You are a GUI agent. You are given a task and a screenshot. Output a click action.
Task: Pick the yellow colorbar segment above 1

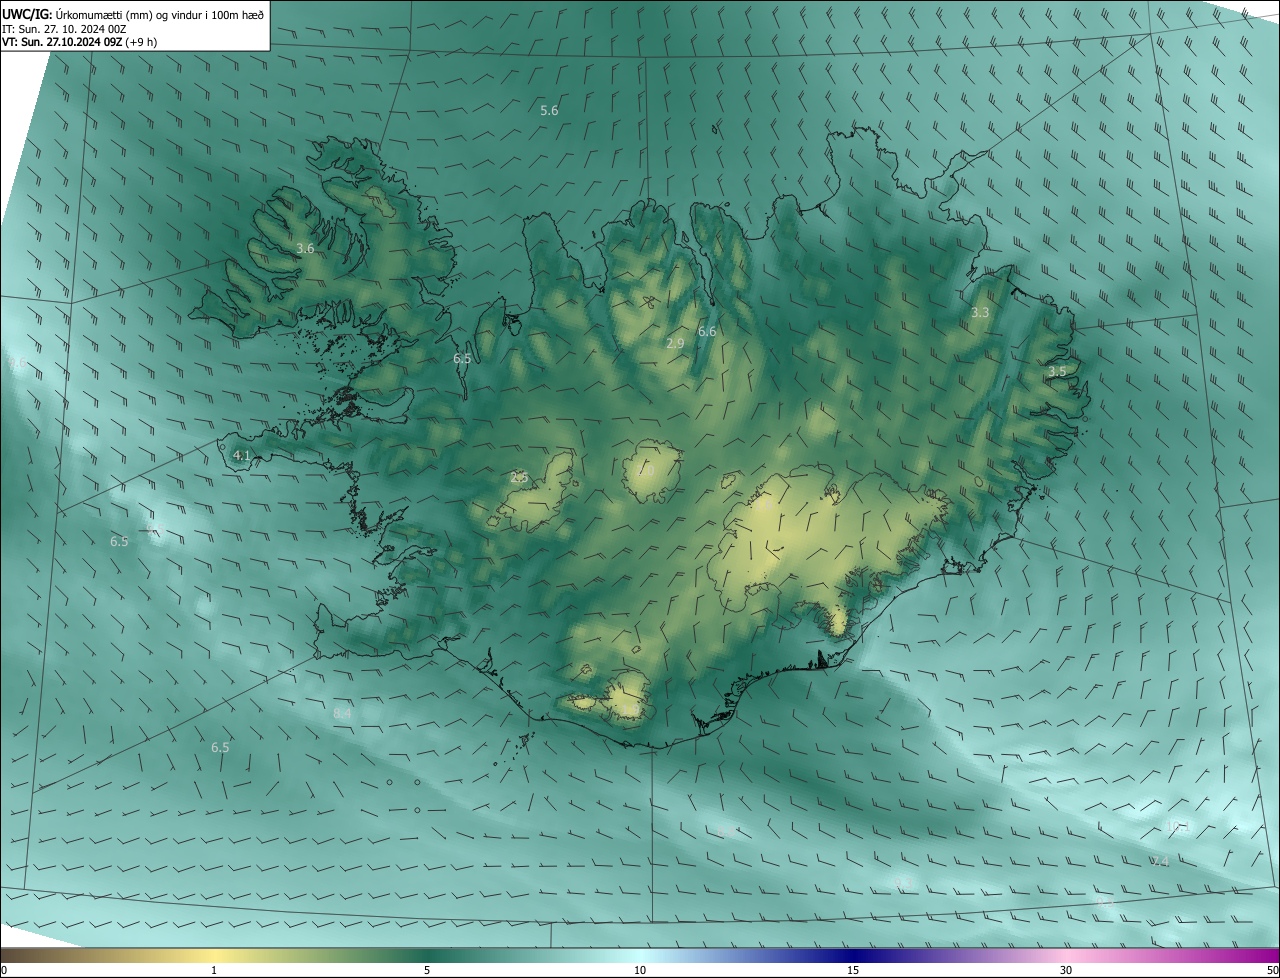tap(214, 955)
